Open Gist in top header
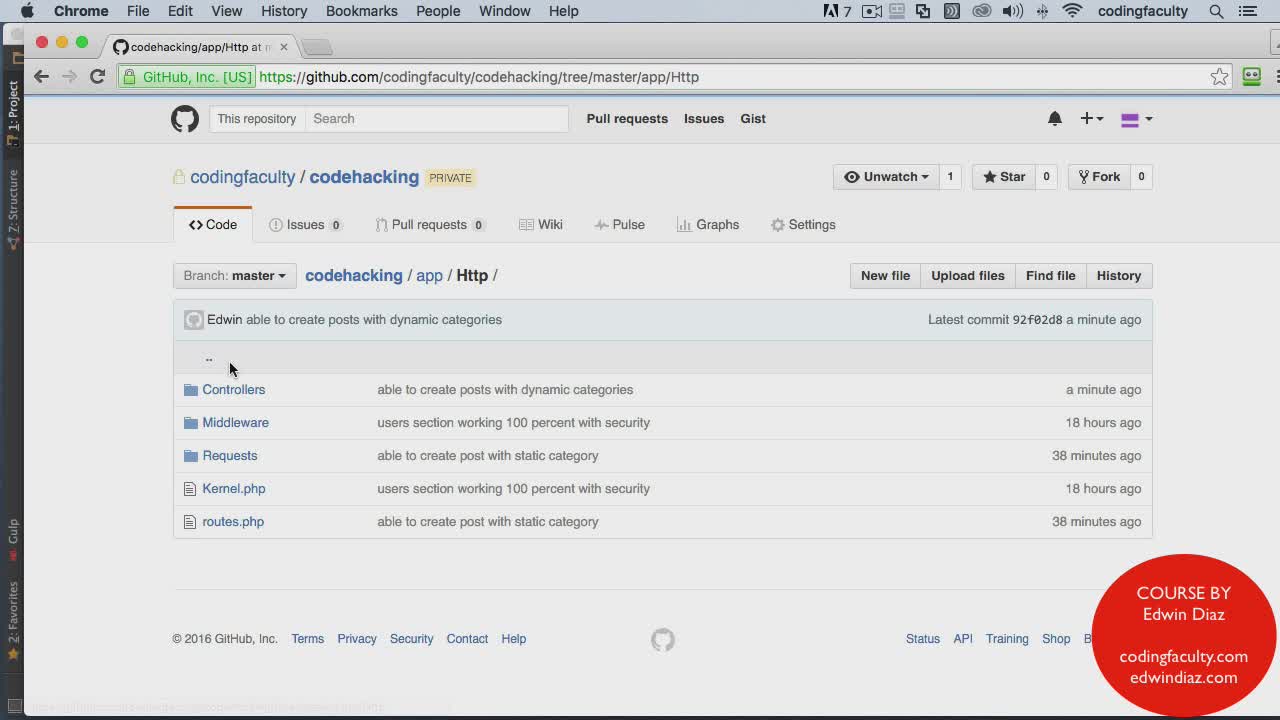Image resolution: width=1280 pixels, height=720 pixels. 753,119
